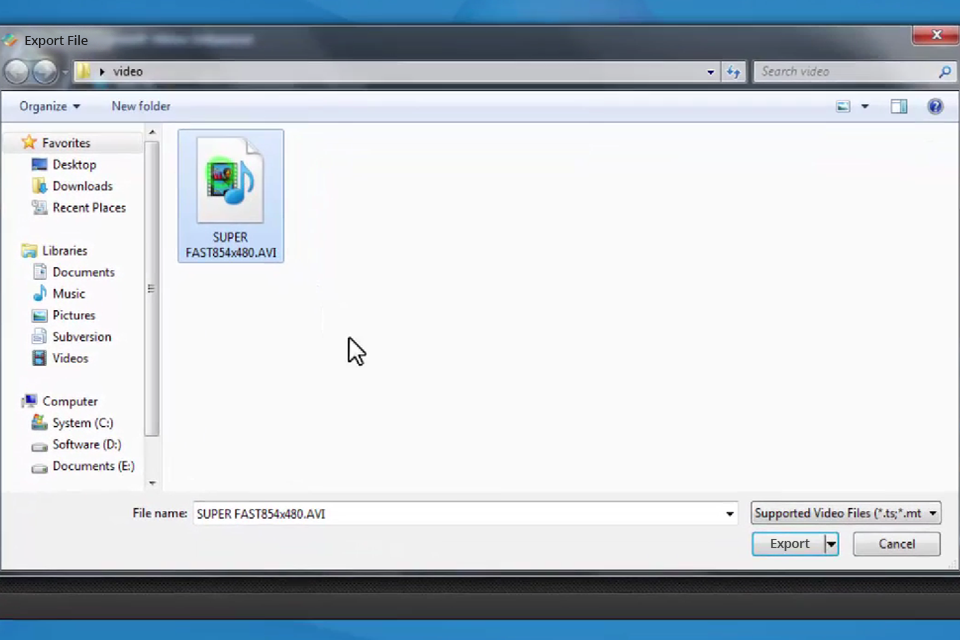
Task: Open Desktop in Favorites
Action: [74, 164]
